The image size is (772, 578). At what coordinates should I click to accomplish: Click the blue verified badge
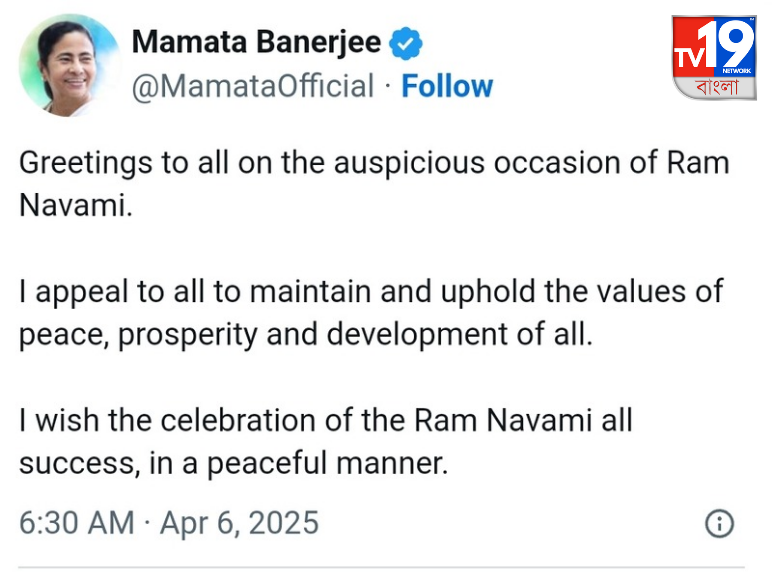point(406,43)
